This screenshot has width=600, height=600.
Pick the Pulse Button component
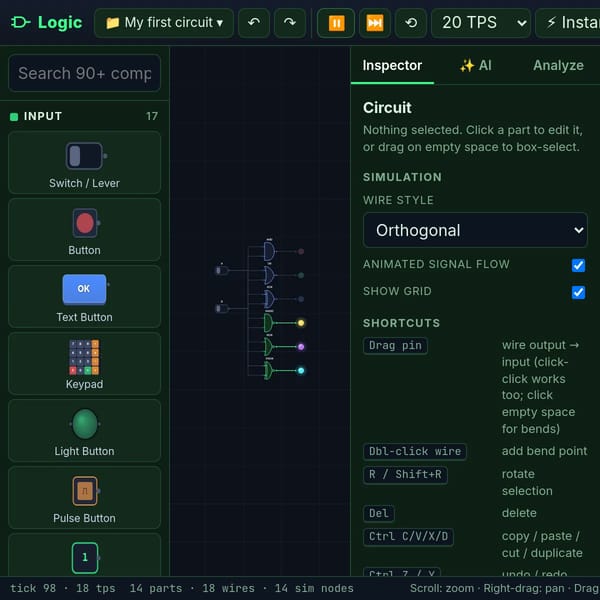click(85, 497)
